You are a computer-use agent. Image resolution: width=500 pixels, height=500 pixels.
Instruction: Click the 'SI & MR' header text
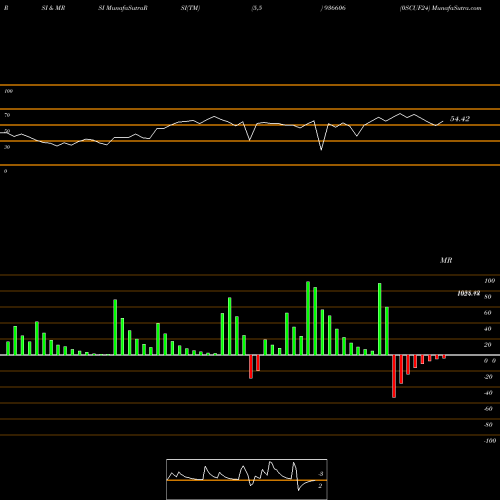[53, 8]
